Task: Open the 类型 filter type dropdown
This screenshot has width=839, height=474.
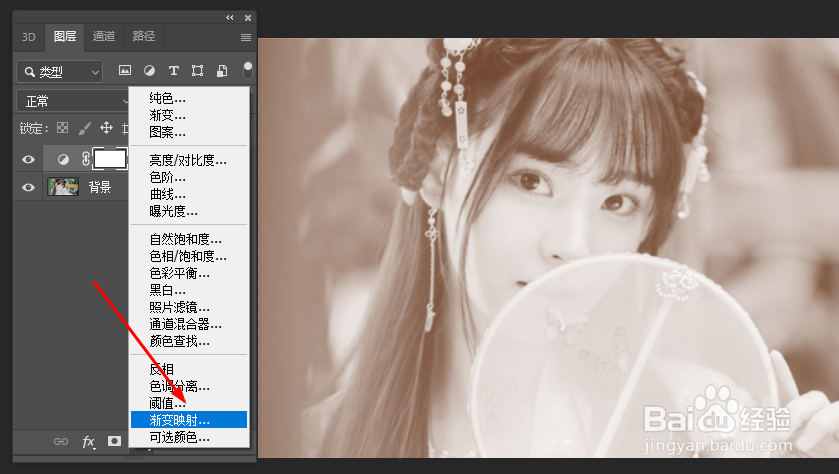Action: pyautogui.click(x=59, y=72)
